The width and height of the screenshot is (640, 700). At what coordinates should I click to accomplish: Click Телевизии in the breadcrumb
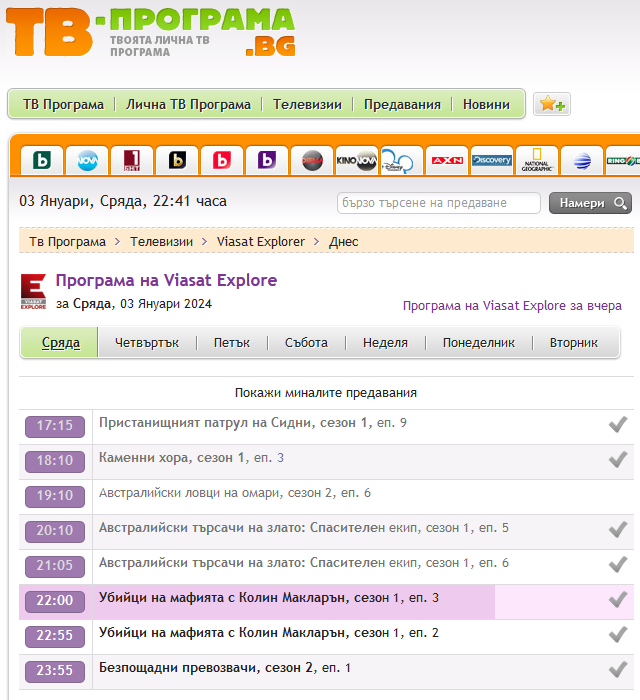(162, 242)
